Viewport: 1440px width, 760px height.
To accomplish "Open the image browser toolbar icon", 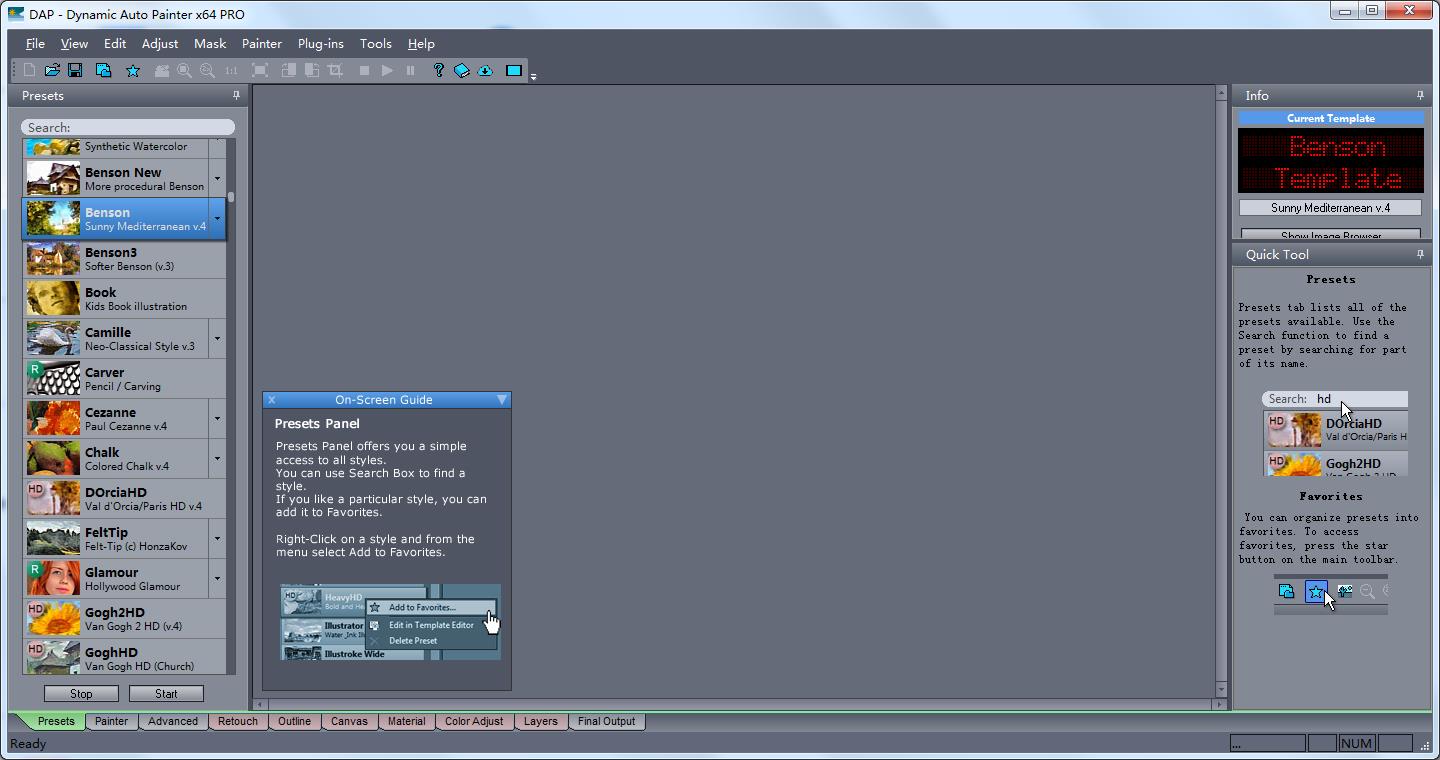I will pos(103,71).
